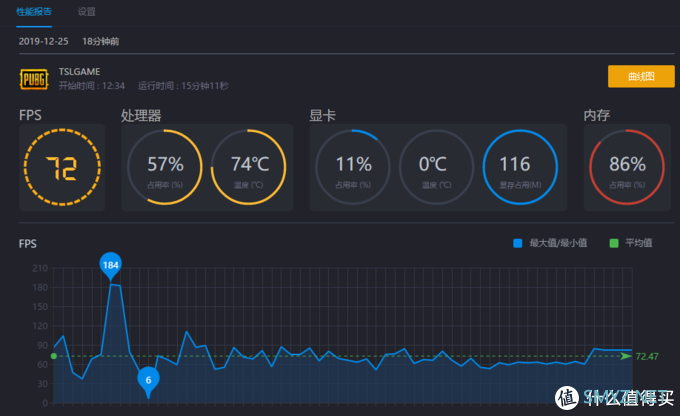Switch to the 性能报告 tab
The width and height of the screenshot is (680, 416).
click(37, 12)
